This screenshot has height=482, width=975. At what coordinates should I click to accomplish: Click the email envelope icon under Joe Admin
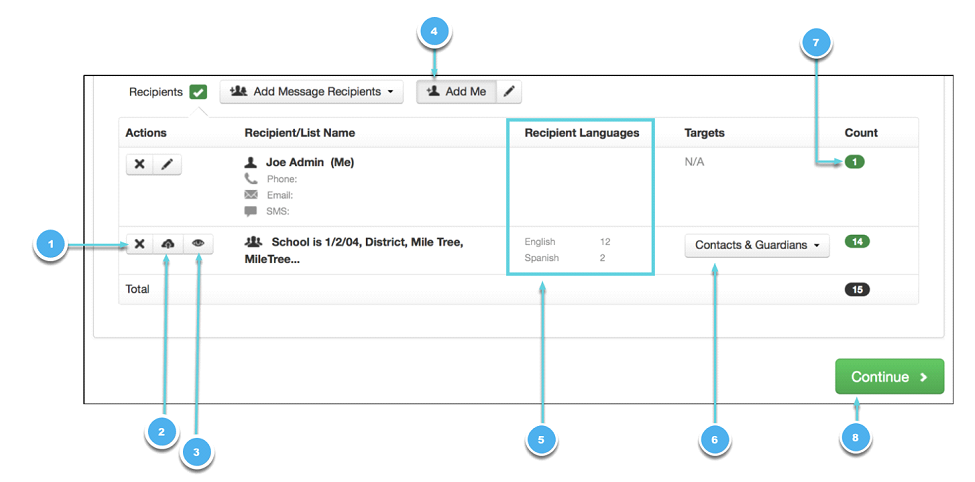click(x=251, y=195)
